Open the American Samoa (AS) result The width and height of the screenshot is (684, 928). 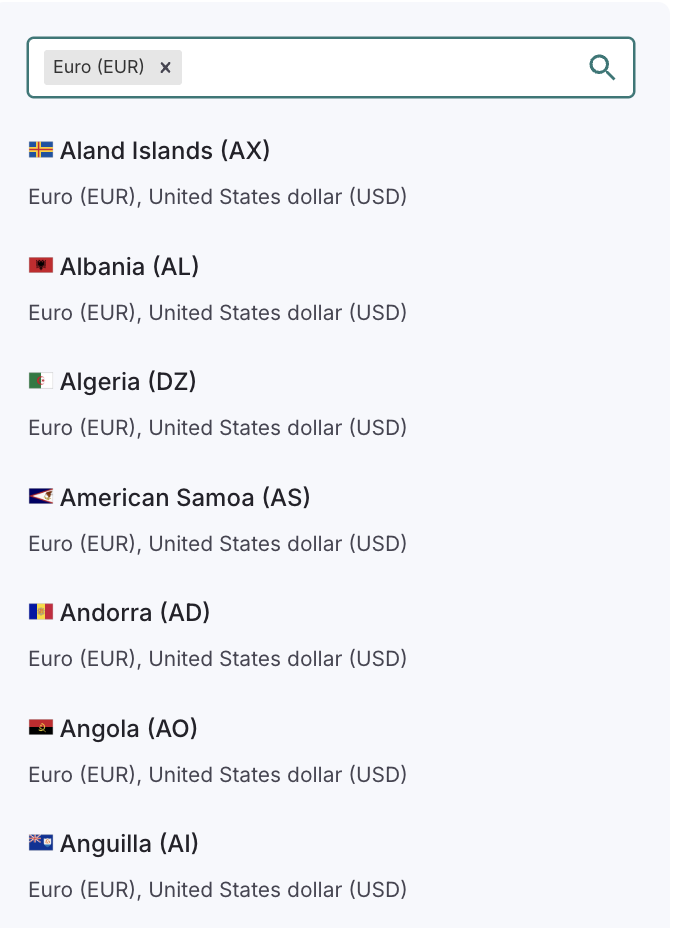click(185, 497)
